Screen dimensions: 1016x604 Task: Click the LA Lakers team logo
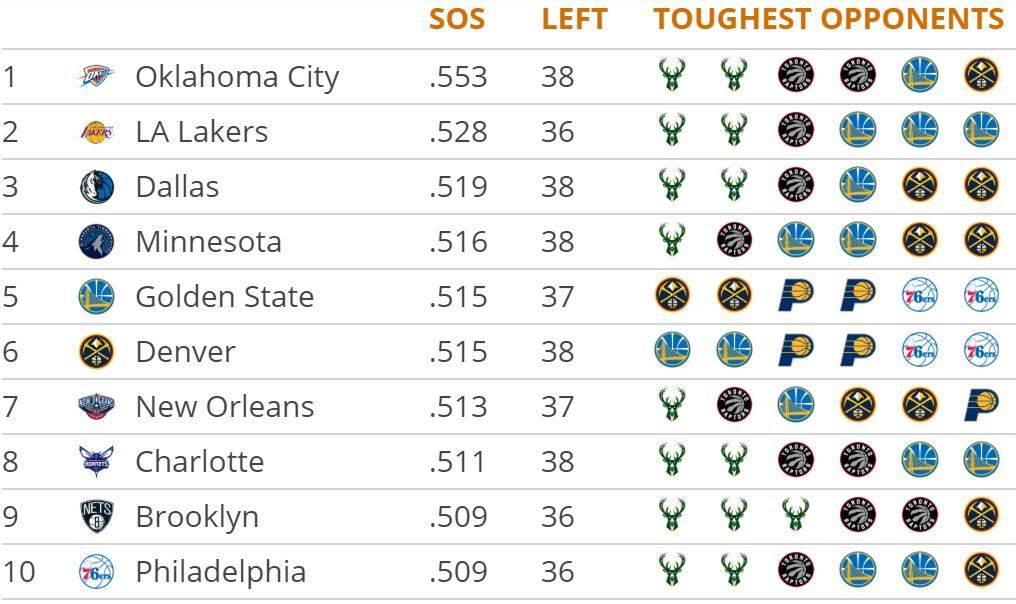96,132
